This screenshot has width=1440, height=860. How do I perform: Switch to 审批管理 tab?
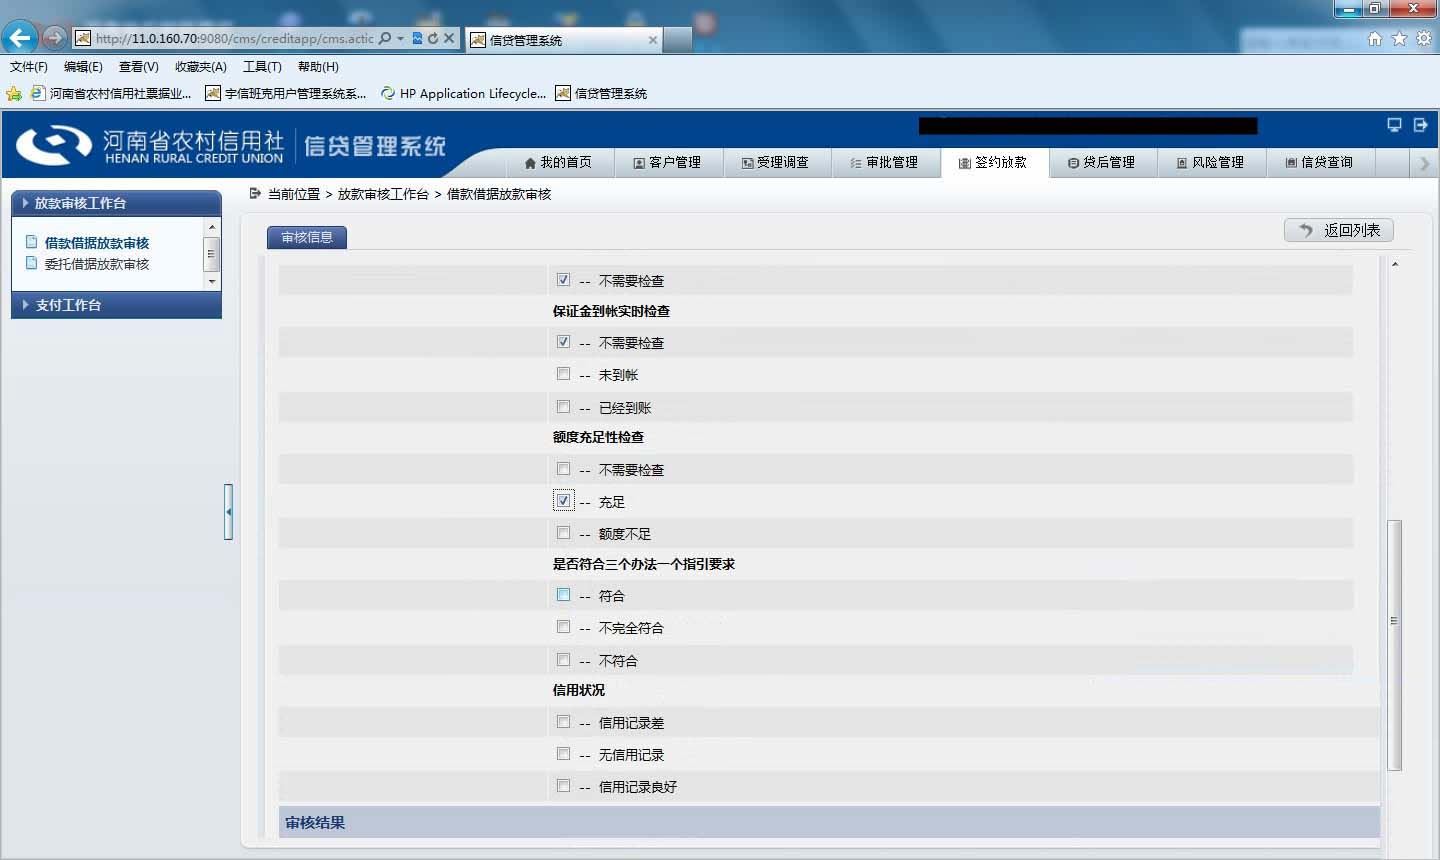coord(884,162)
